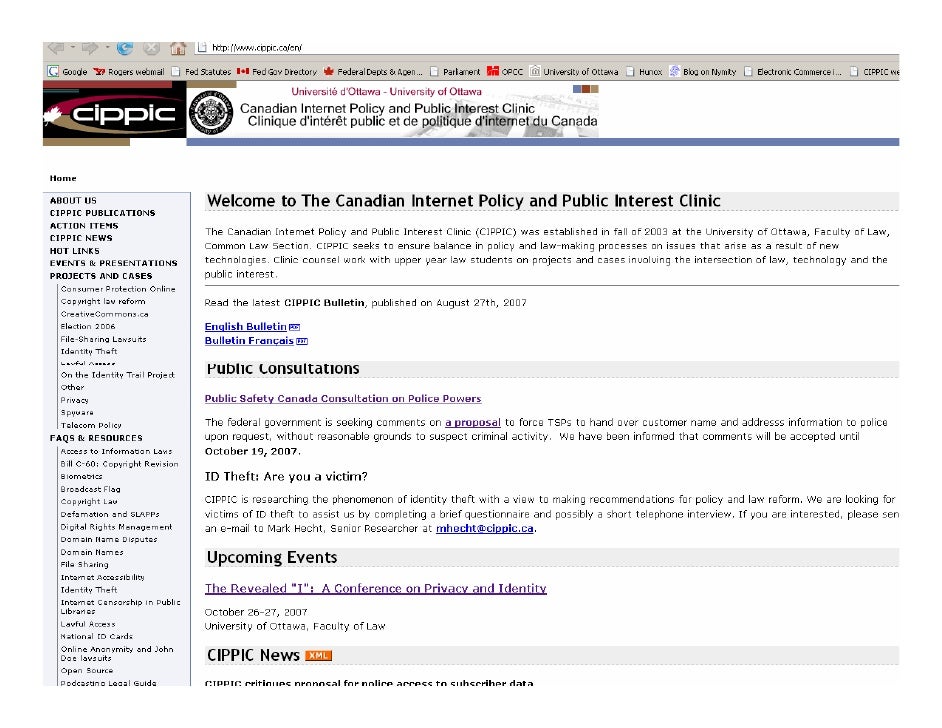This screenshot has height=728, width=942.
Task: Click the University of Ottawa crest
Action: coord(210,112)
